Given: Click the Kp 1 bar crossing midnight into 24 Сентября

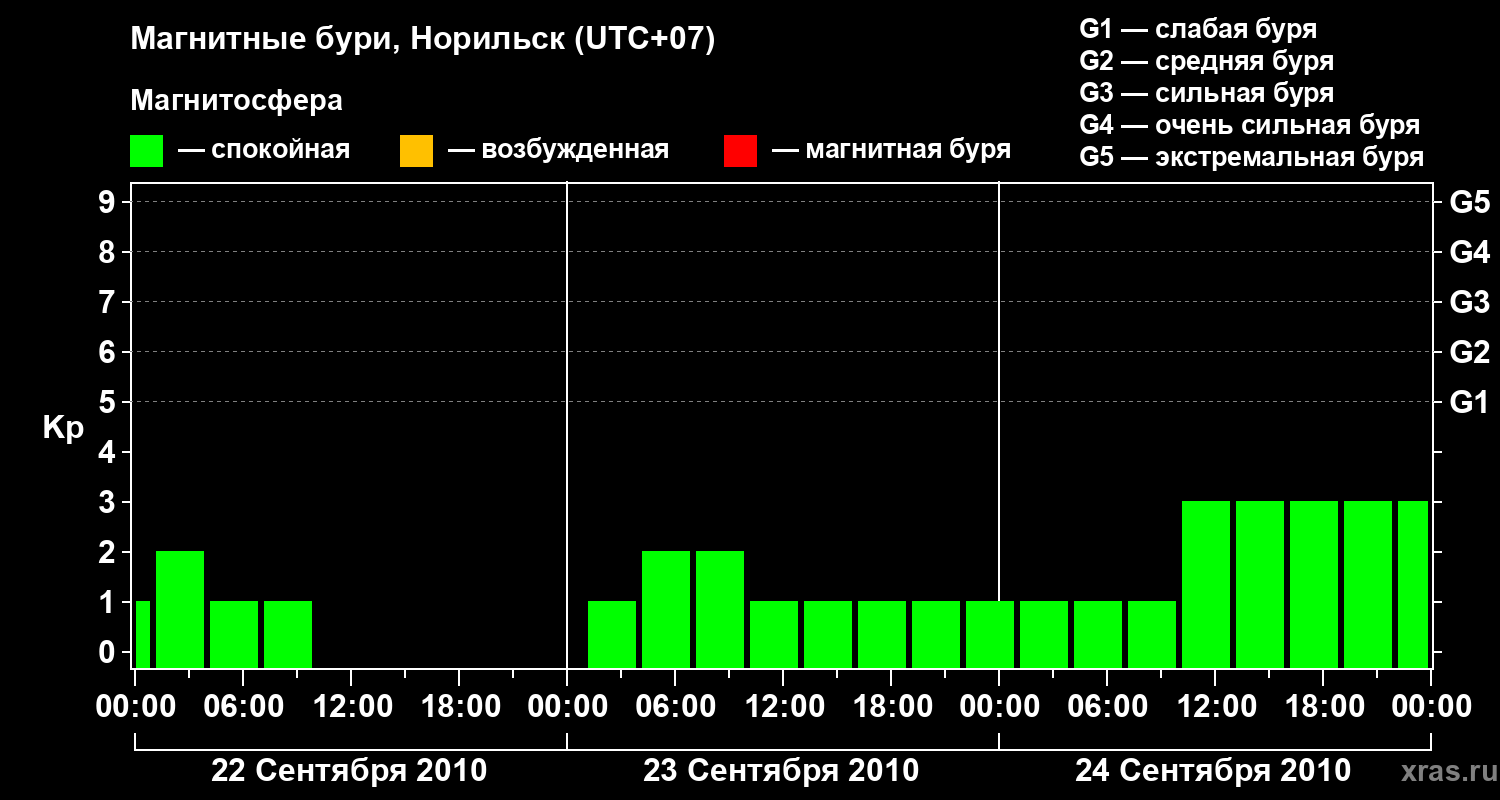Looking at the screenshot, I should coord(990,635).
